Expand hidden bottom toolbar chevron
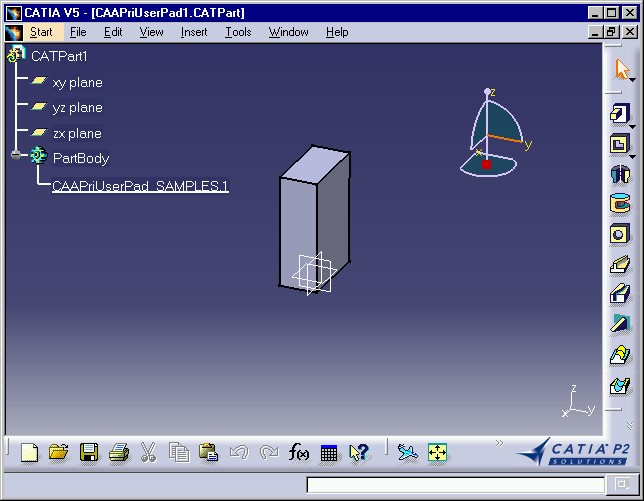 [499, 443]
